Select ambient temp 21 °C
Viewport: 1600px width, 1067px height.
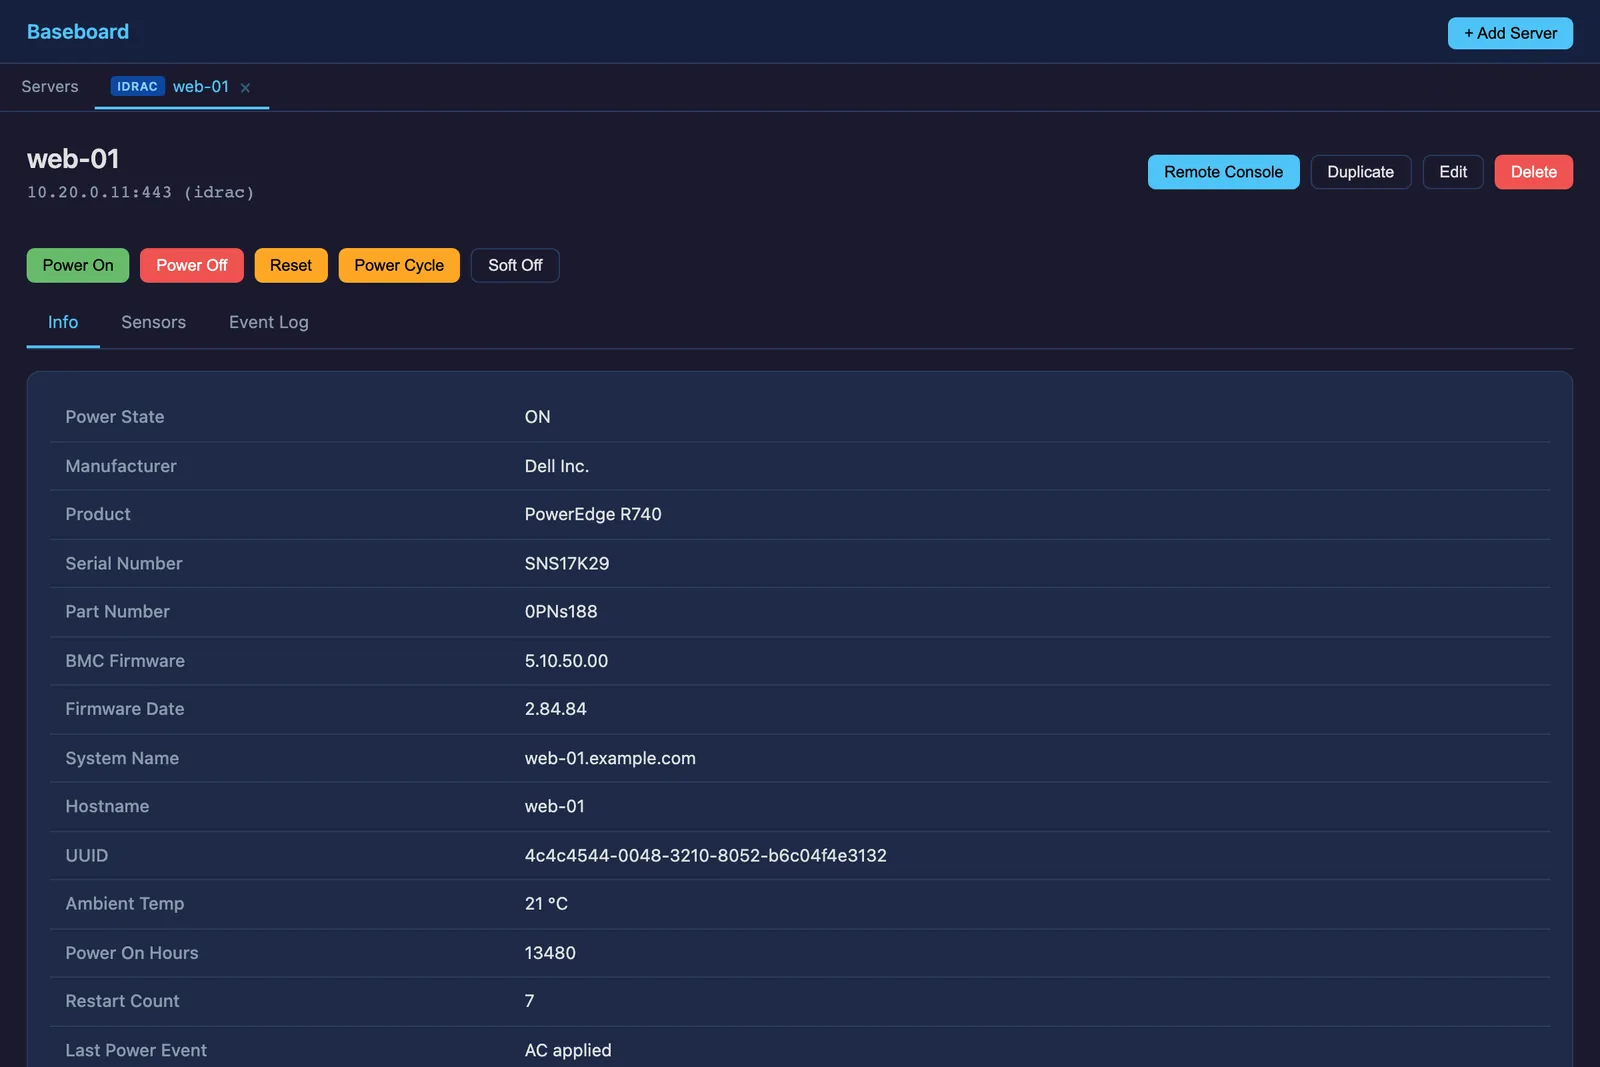[546, 904]
